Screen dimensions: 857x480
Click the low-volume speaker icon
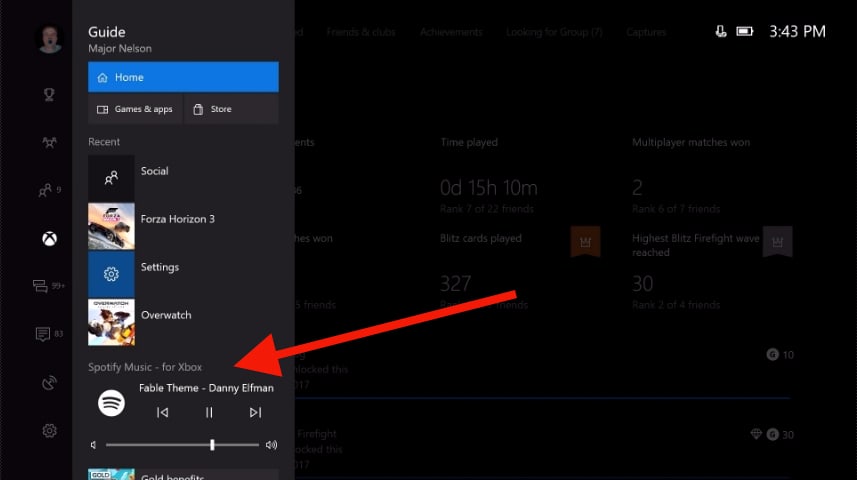(x=93, y=445)
